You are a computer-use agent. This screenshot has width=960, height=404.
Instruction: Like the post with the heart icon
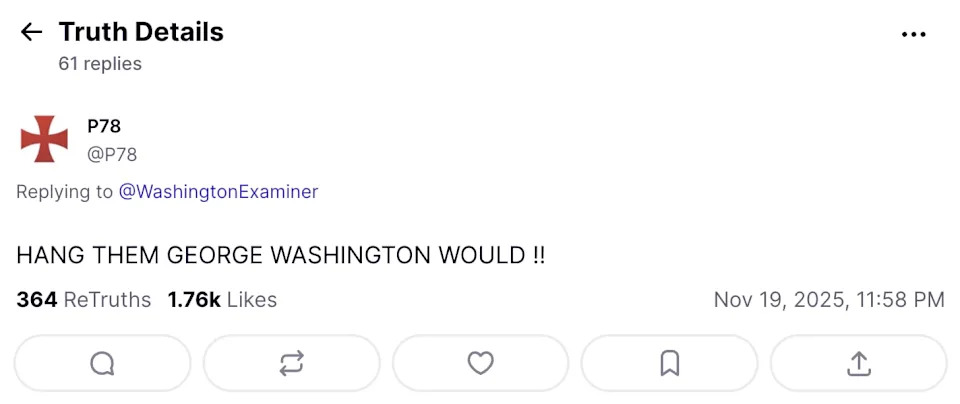click(481, 363)
